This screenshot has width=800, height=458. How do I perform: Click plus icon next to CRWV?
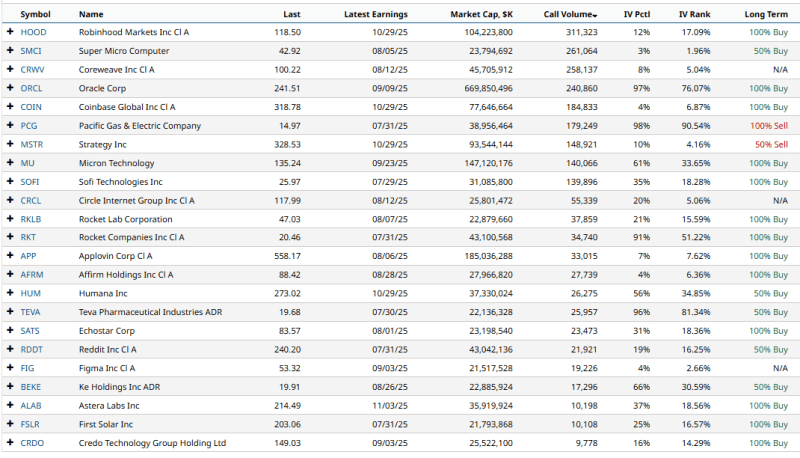(x=9, y=70)
